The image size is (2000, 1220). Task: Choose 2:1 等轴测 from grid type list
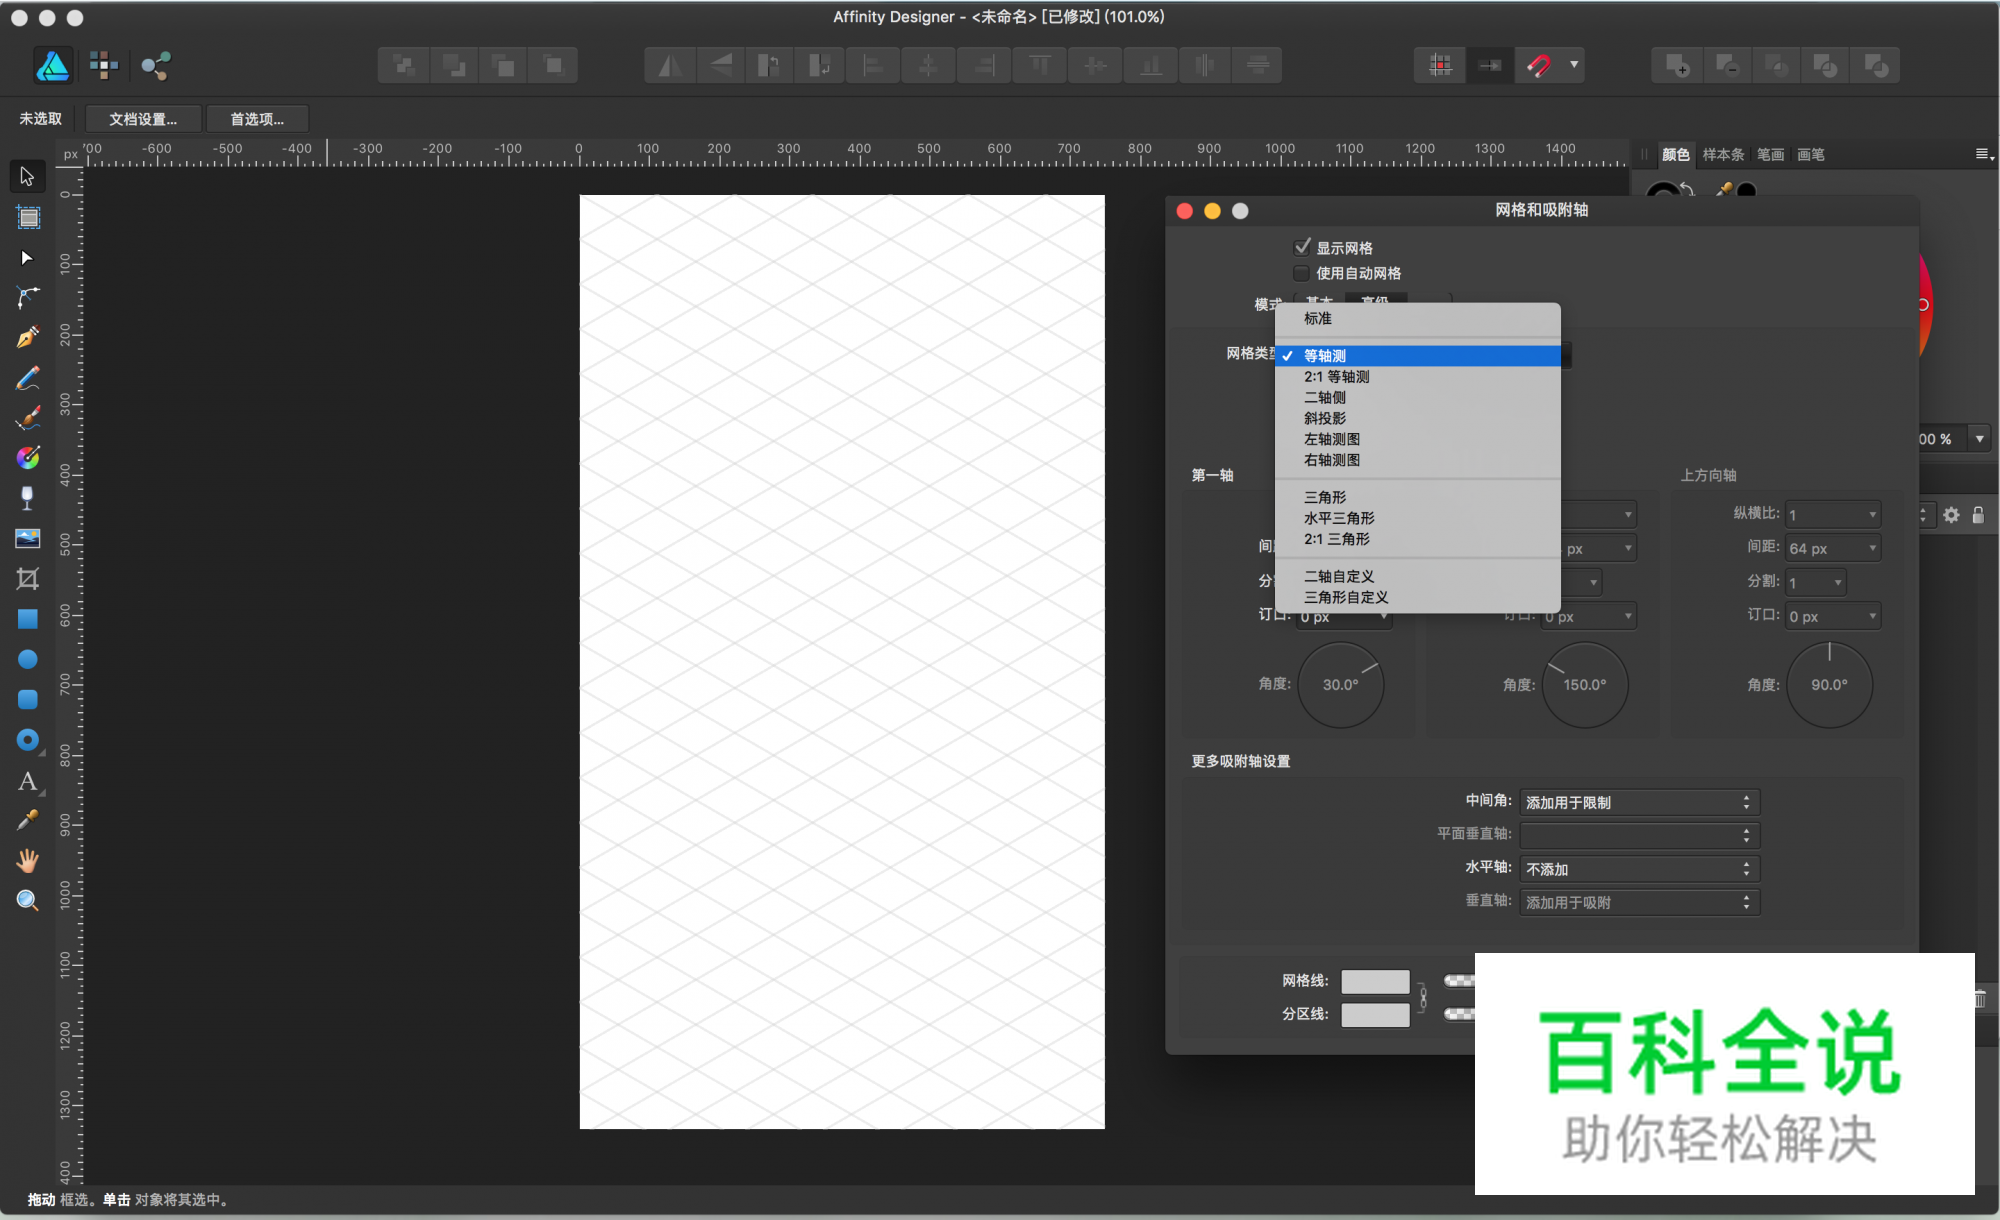pyautogui.click(x=1337, y=377)
